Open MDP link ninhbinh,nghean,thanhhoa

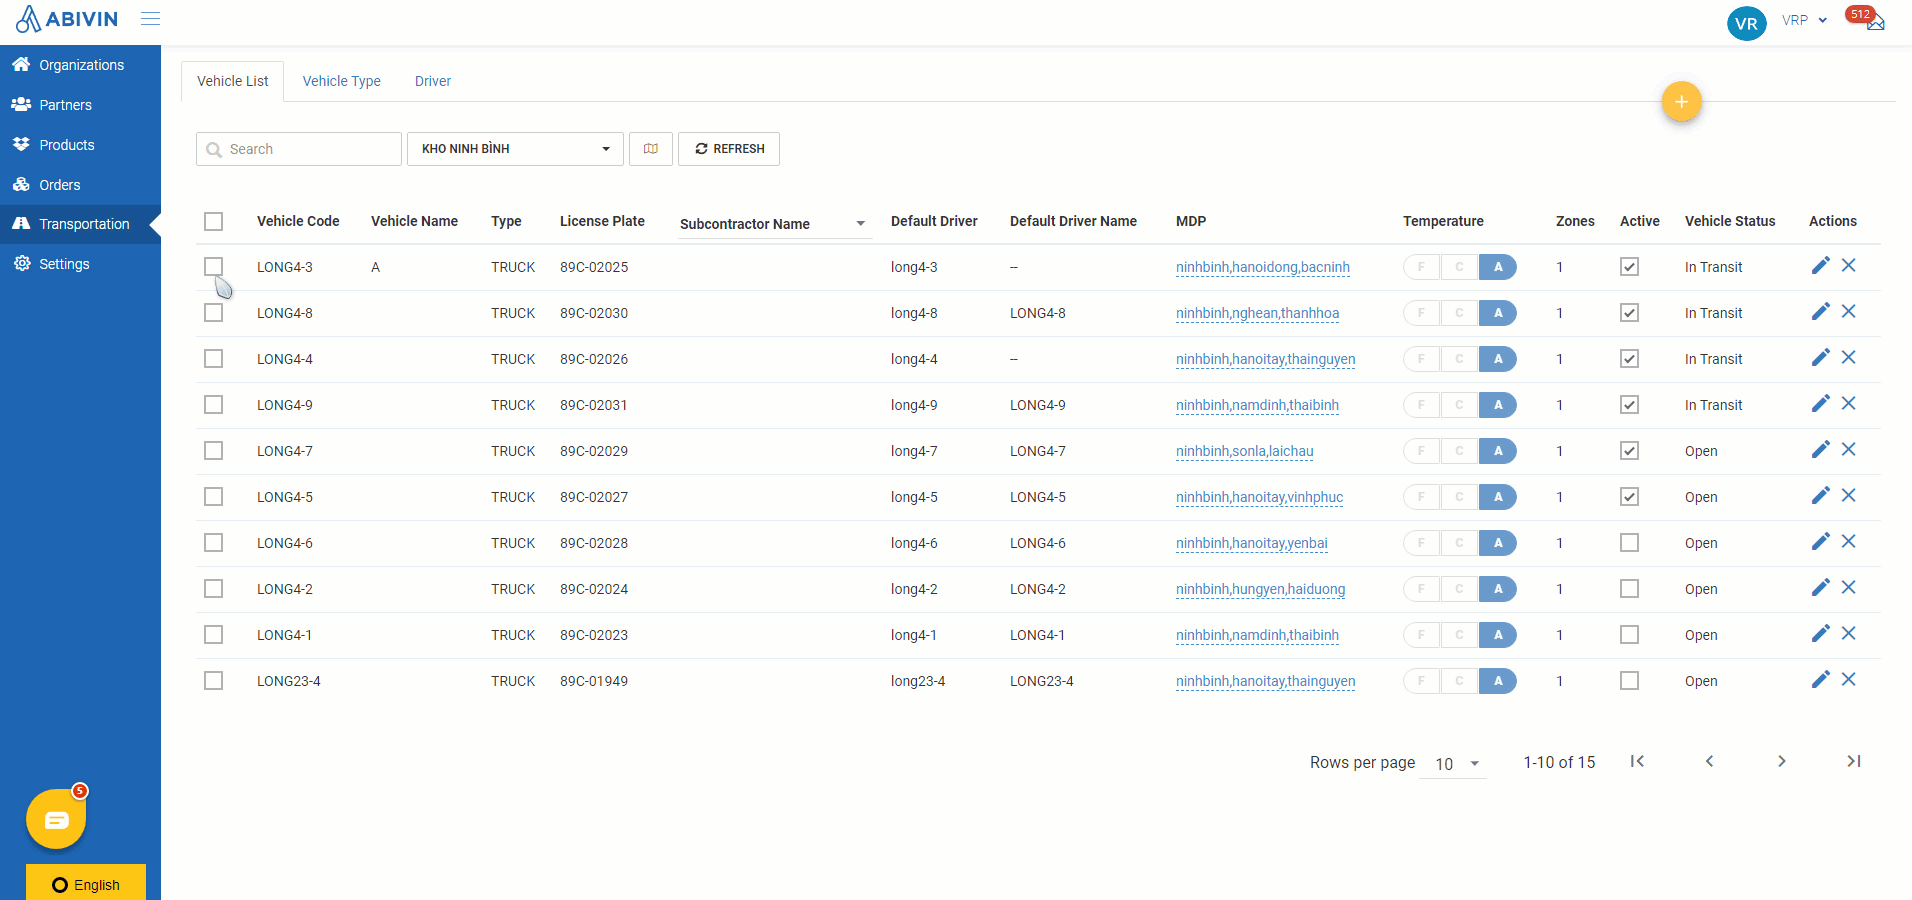[x=1257, y=313]
